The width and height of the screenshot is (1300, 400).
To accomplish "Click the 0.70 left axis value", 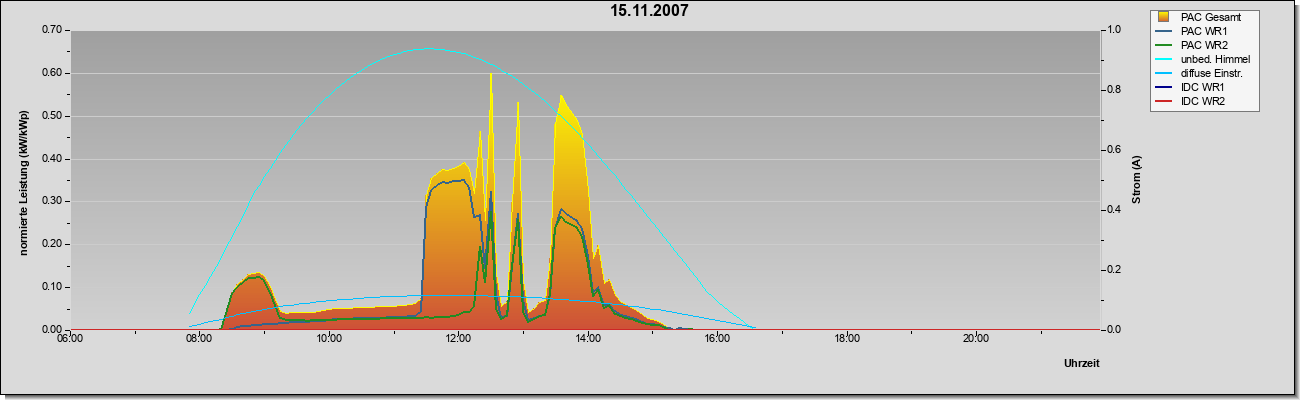I will 50,30.
